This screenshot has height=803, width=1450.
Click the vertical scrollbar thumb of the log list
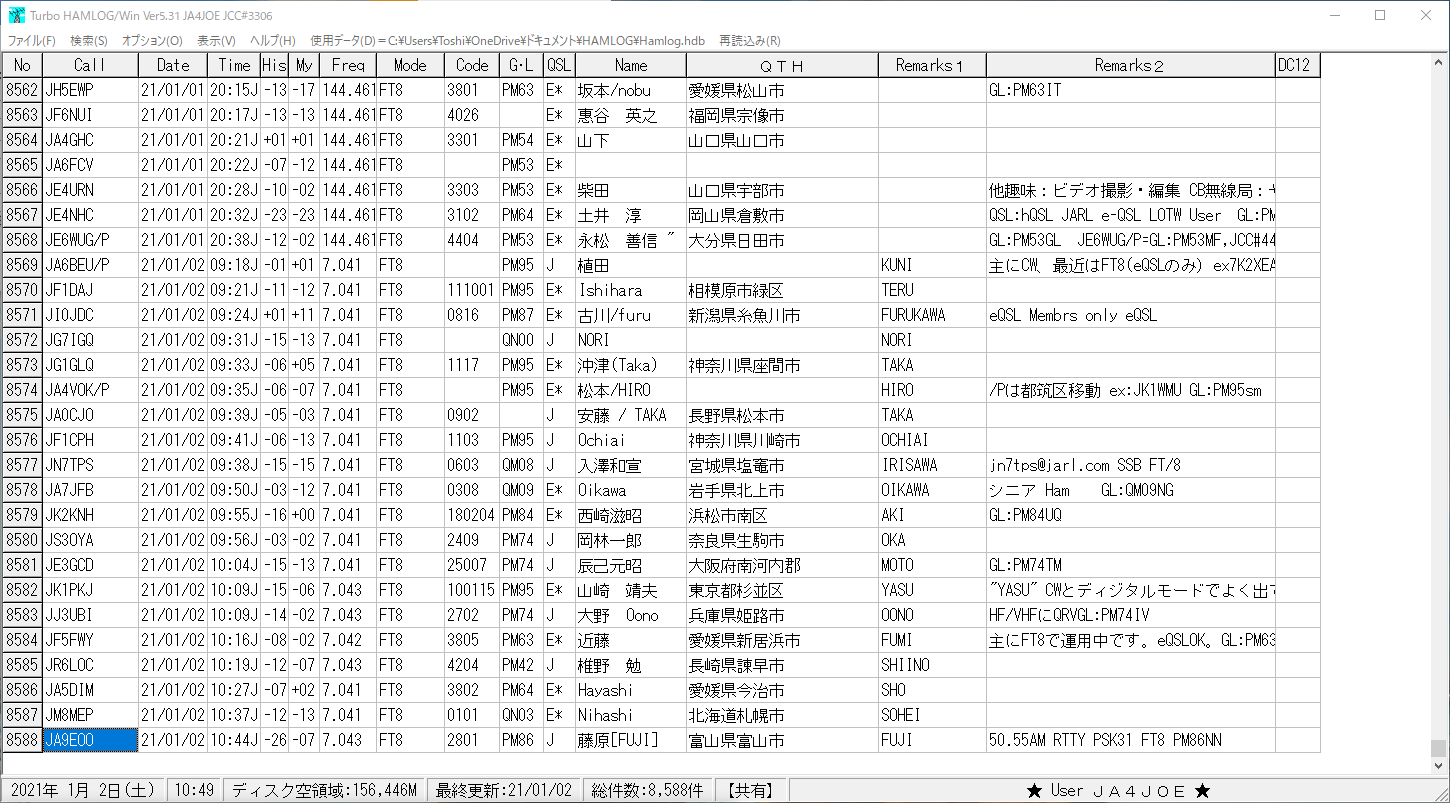(1439, 748)
